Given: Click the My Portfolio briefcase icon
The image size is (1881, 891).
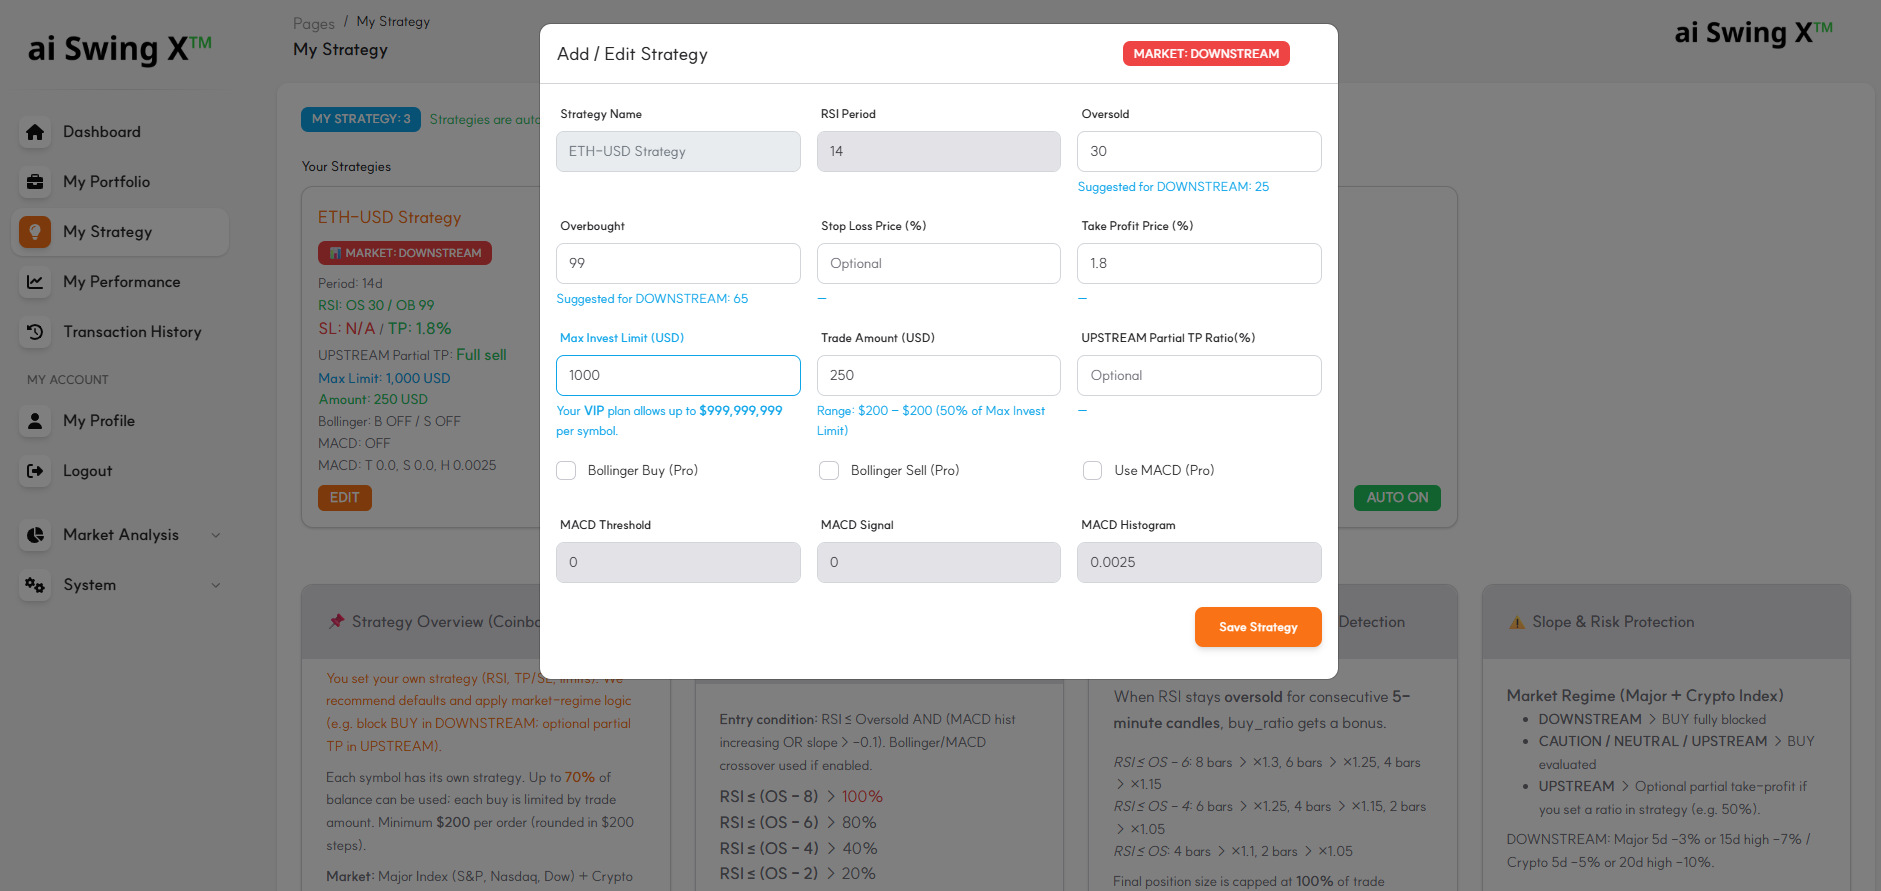Looking at the screenshot, I should coord(35,182).
